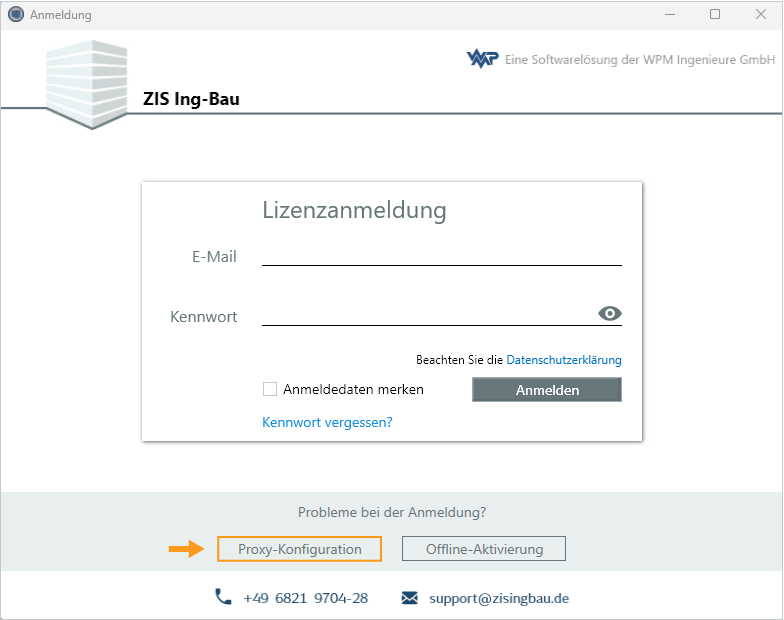Image resolution: width=784 pixels, height=620 pixels.
Task: Click the support phone icon
Action: pyautogui.click(x=223, y=596)
